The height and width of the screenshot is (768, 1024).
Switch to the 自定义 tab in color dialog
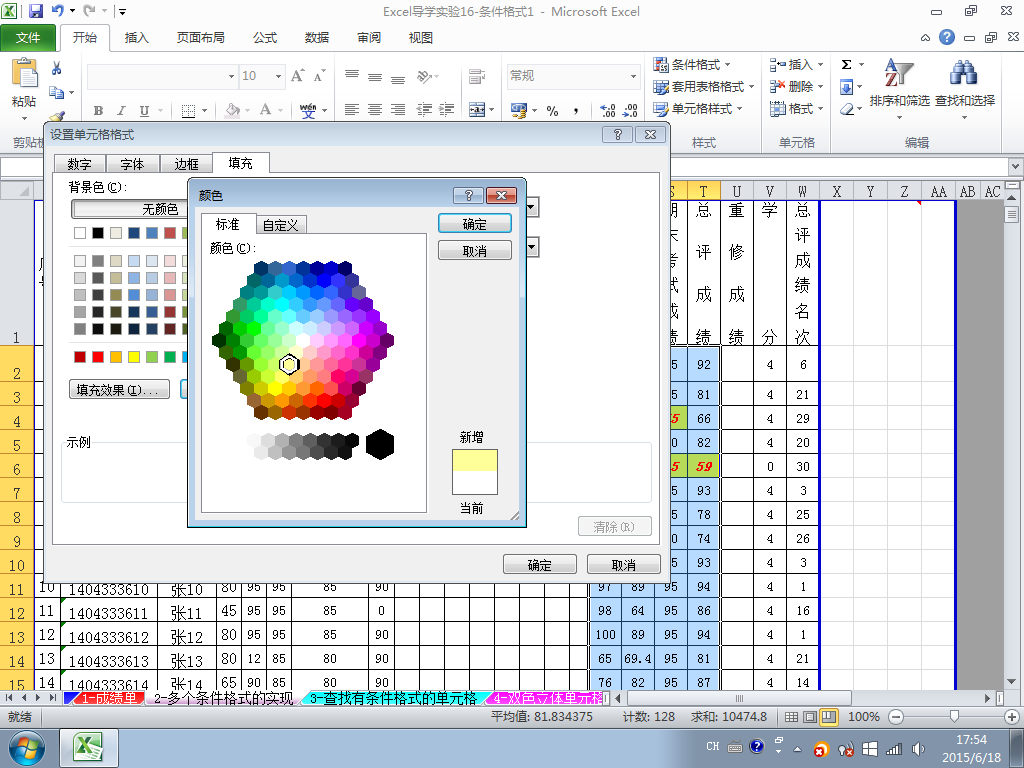click(281, 225)
